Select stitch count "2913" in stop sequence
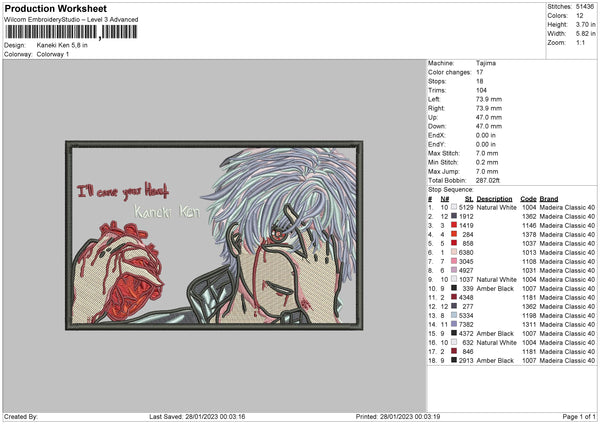Image resolution: width=600 pixels, height=424 pixels. [x=466, y=360]
